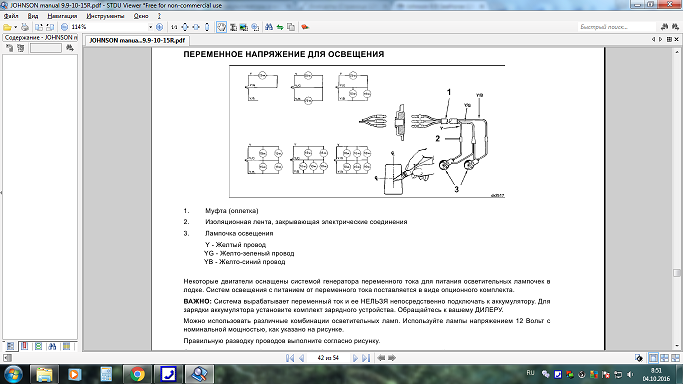Switch sidebar to bookmarks panel tab
The height and width of the screenshot is (384, 683).
(x=24, y=346)
